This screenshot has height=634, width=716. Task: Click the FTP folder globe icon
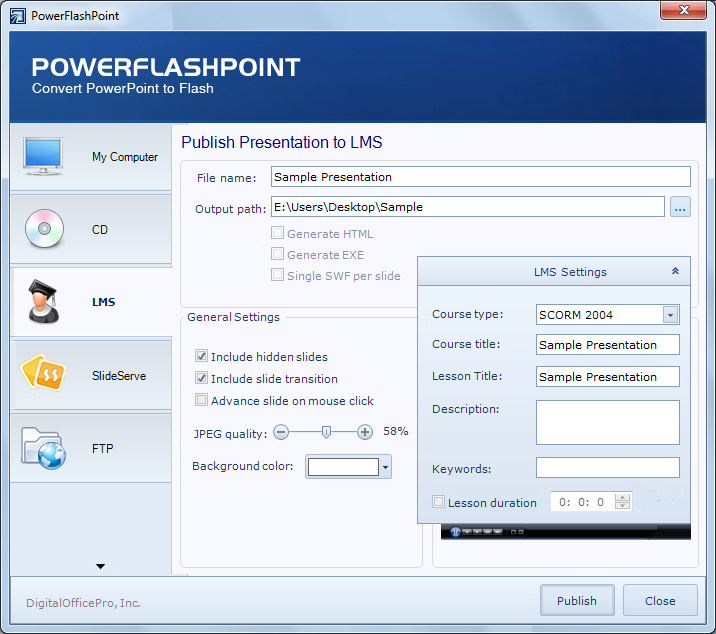click(x=43, y=448)
